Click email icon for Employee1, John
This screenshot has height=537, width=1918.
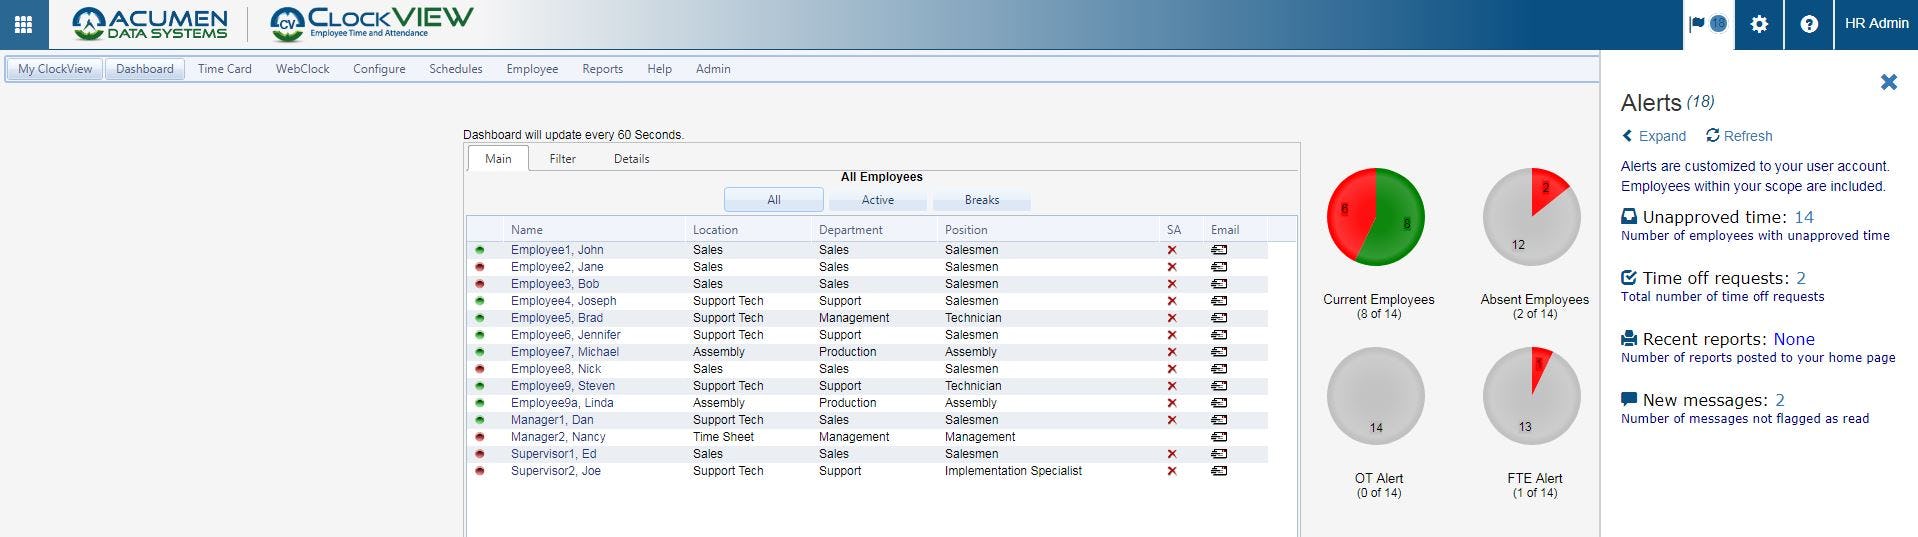pyautogui.click(x=1219, y=250)
